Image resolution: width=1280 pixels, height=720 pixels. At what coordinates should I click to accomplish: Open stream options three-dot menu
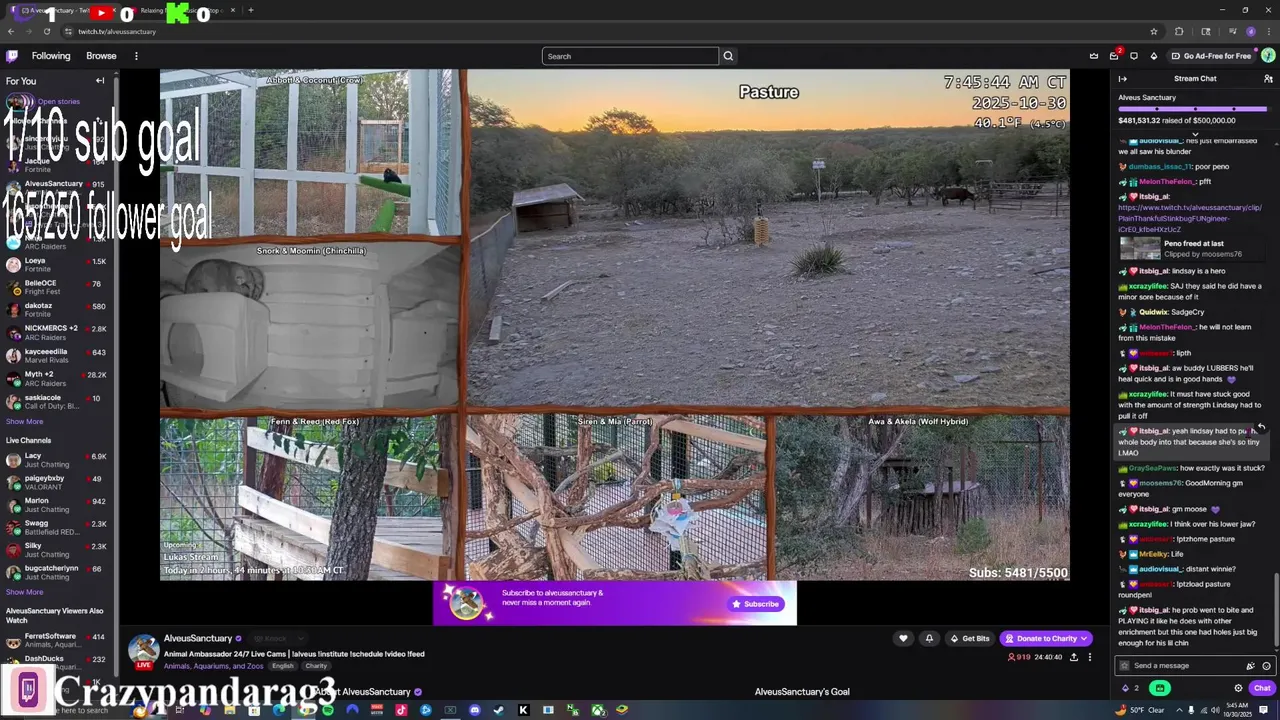tap(1090, 657)
